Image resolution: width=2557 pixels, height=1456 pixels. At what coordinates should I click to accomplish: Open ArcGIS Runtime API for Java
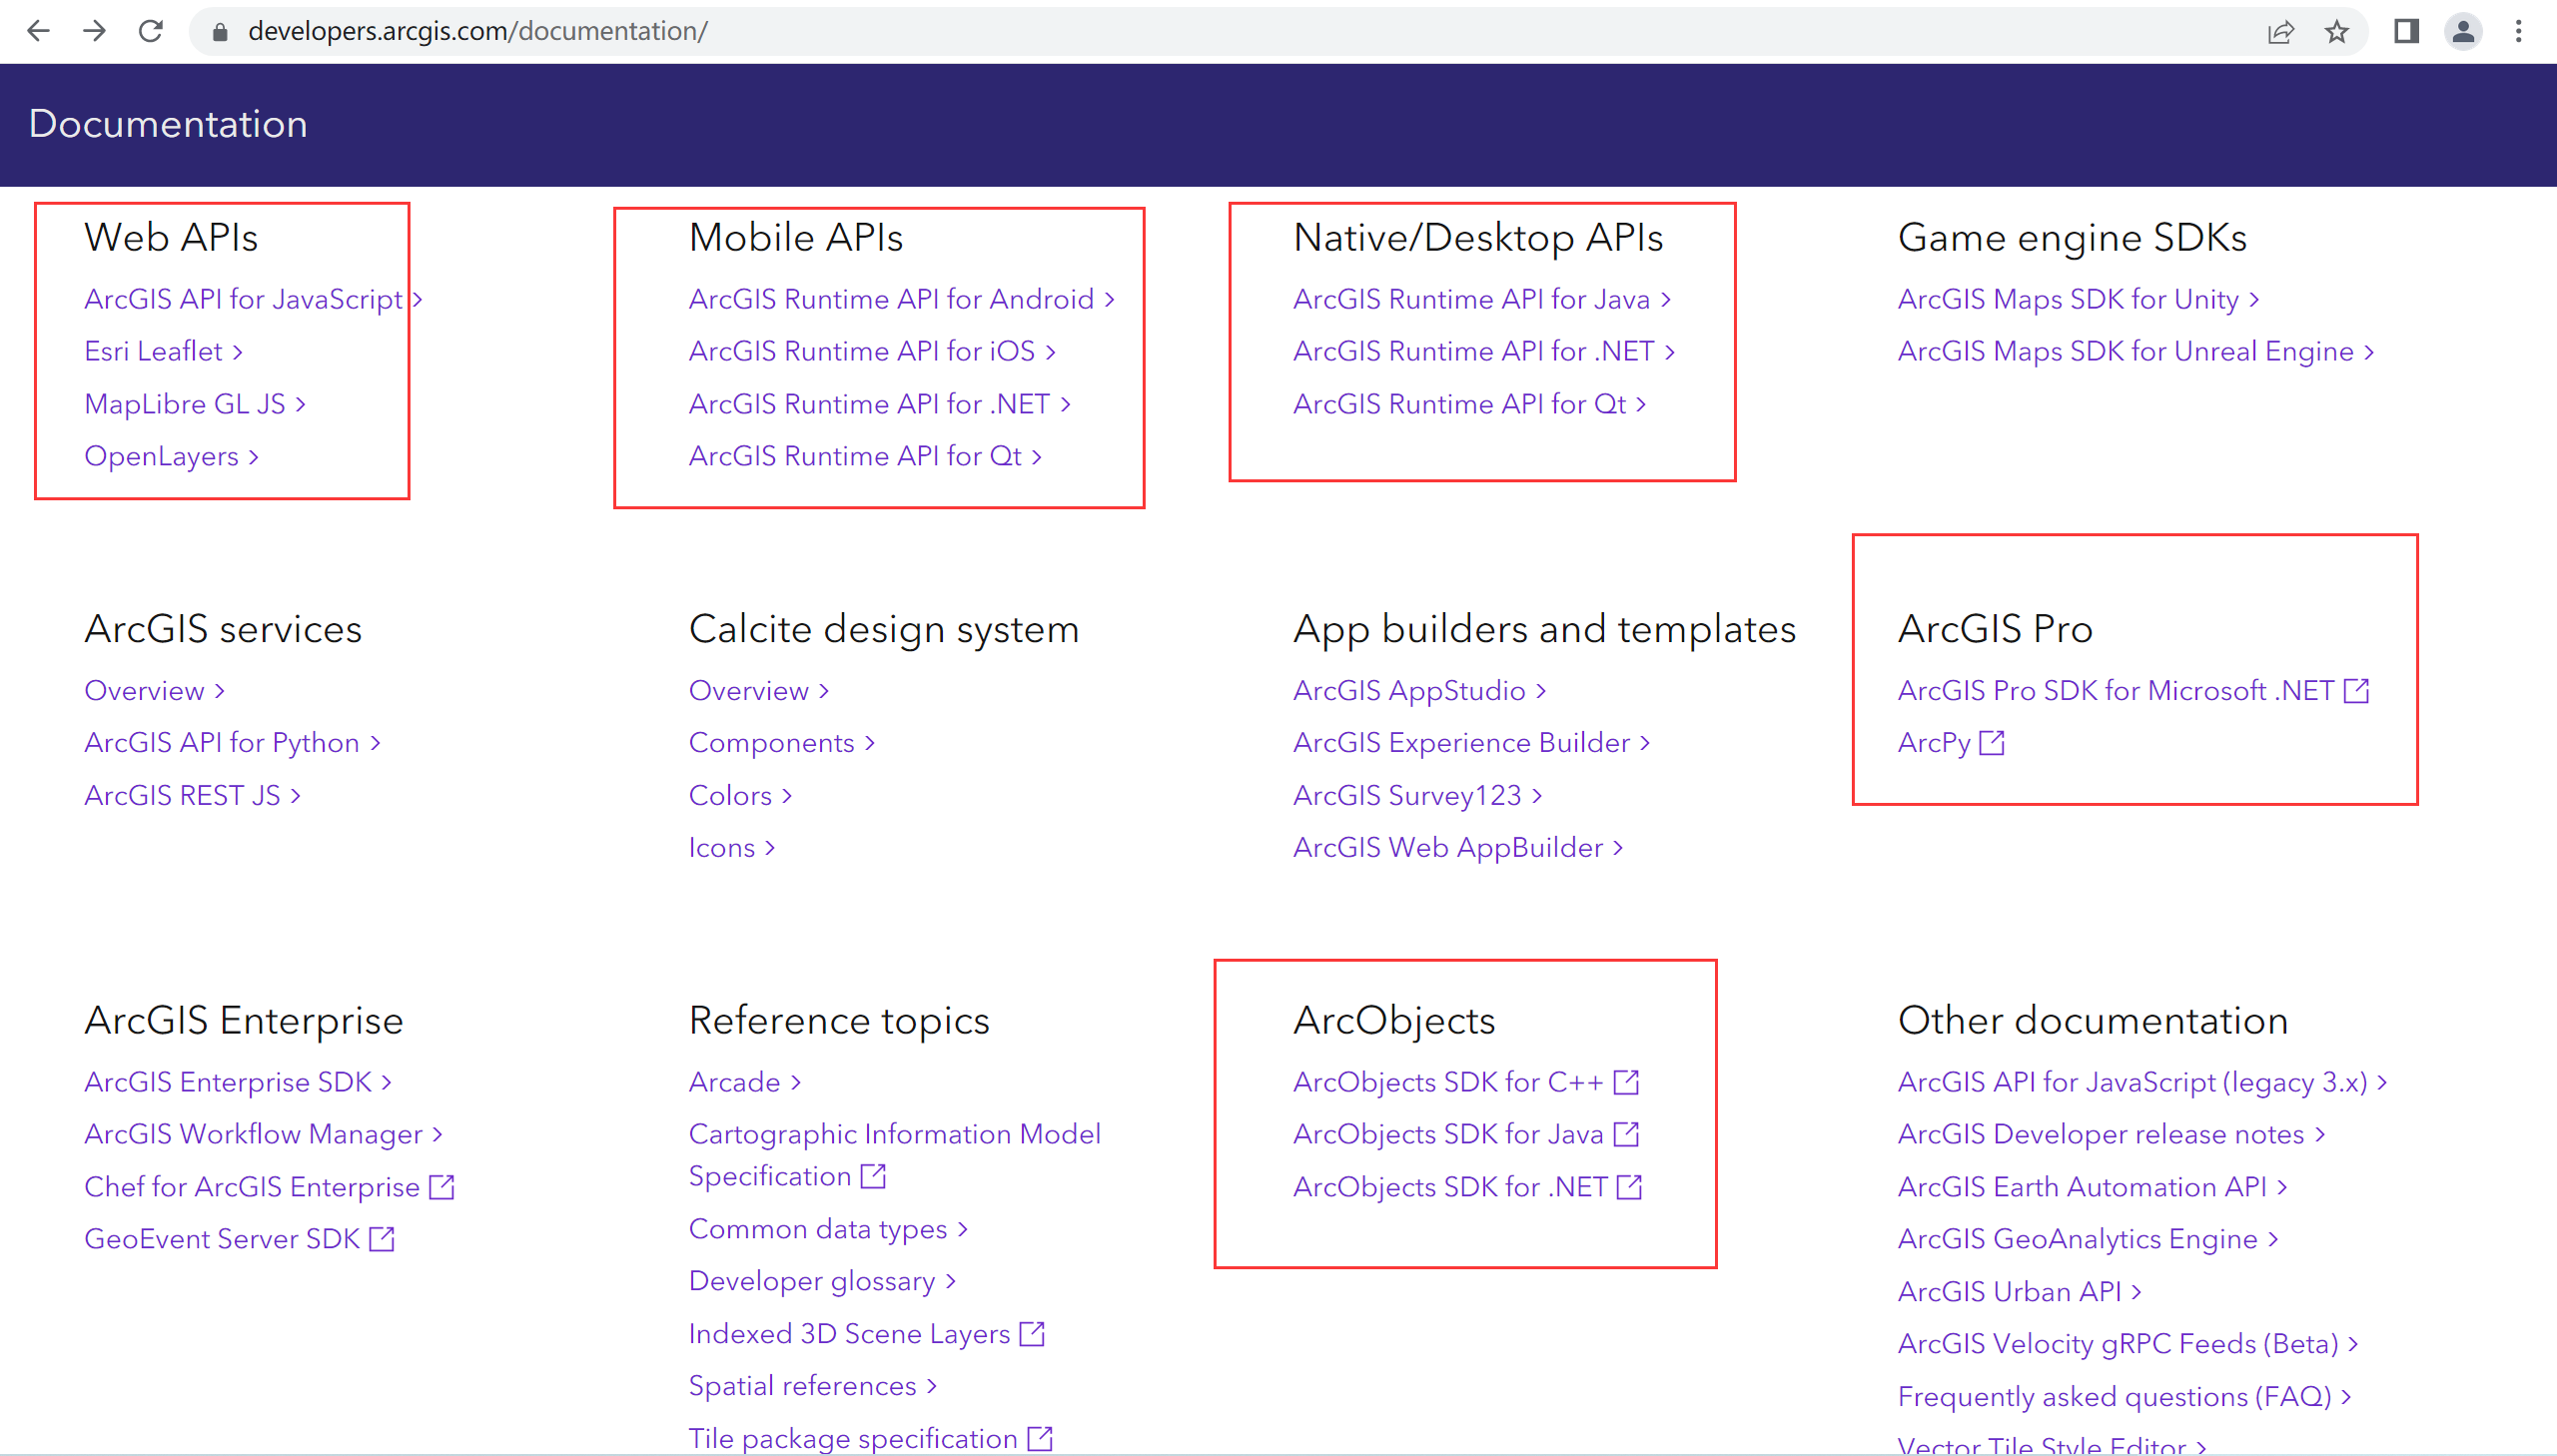[1482, 299]
